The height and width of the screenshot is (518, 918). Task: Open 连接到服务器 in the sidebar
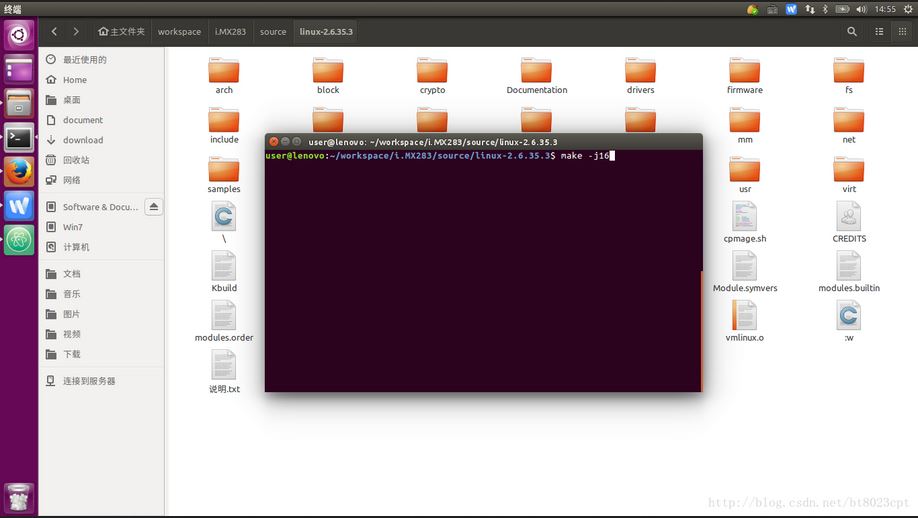[x=101, y=381]
